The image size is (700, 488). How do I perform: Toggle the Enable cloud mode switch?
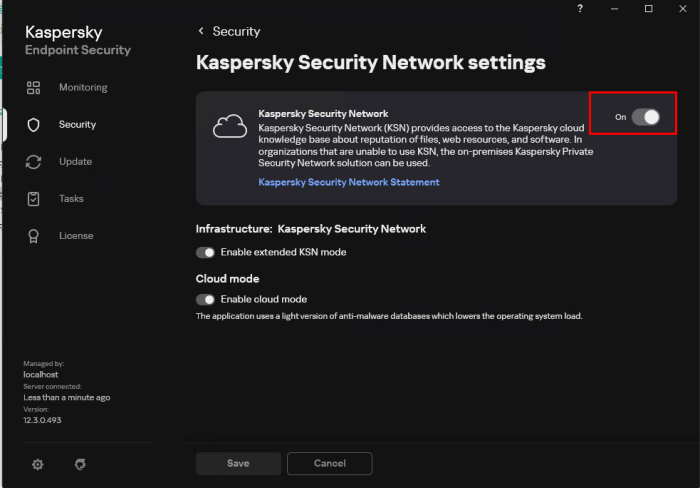point(206,299)
